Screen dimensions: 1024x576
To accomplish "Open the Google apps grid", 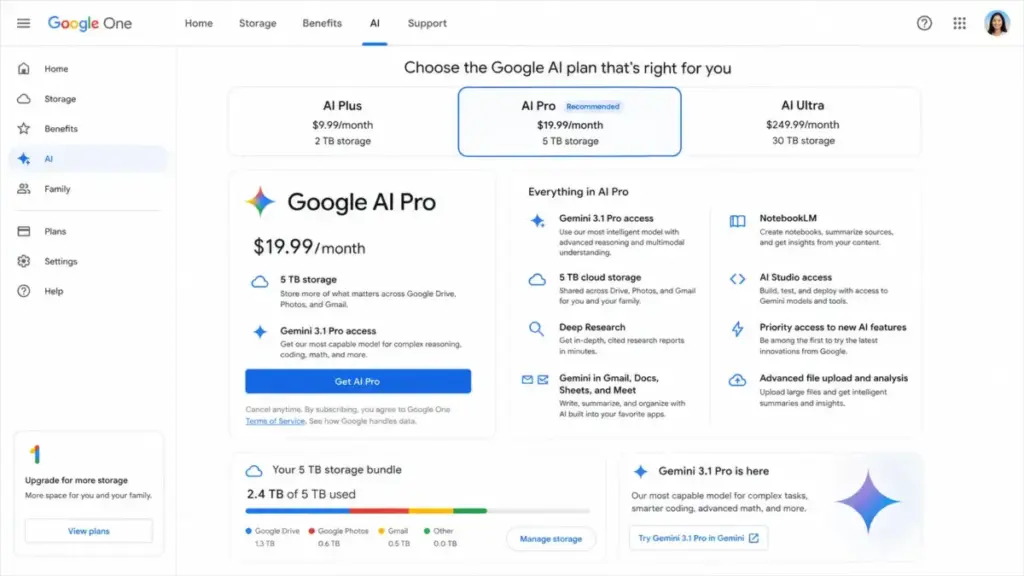I will click(x=959, y=24).
